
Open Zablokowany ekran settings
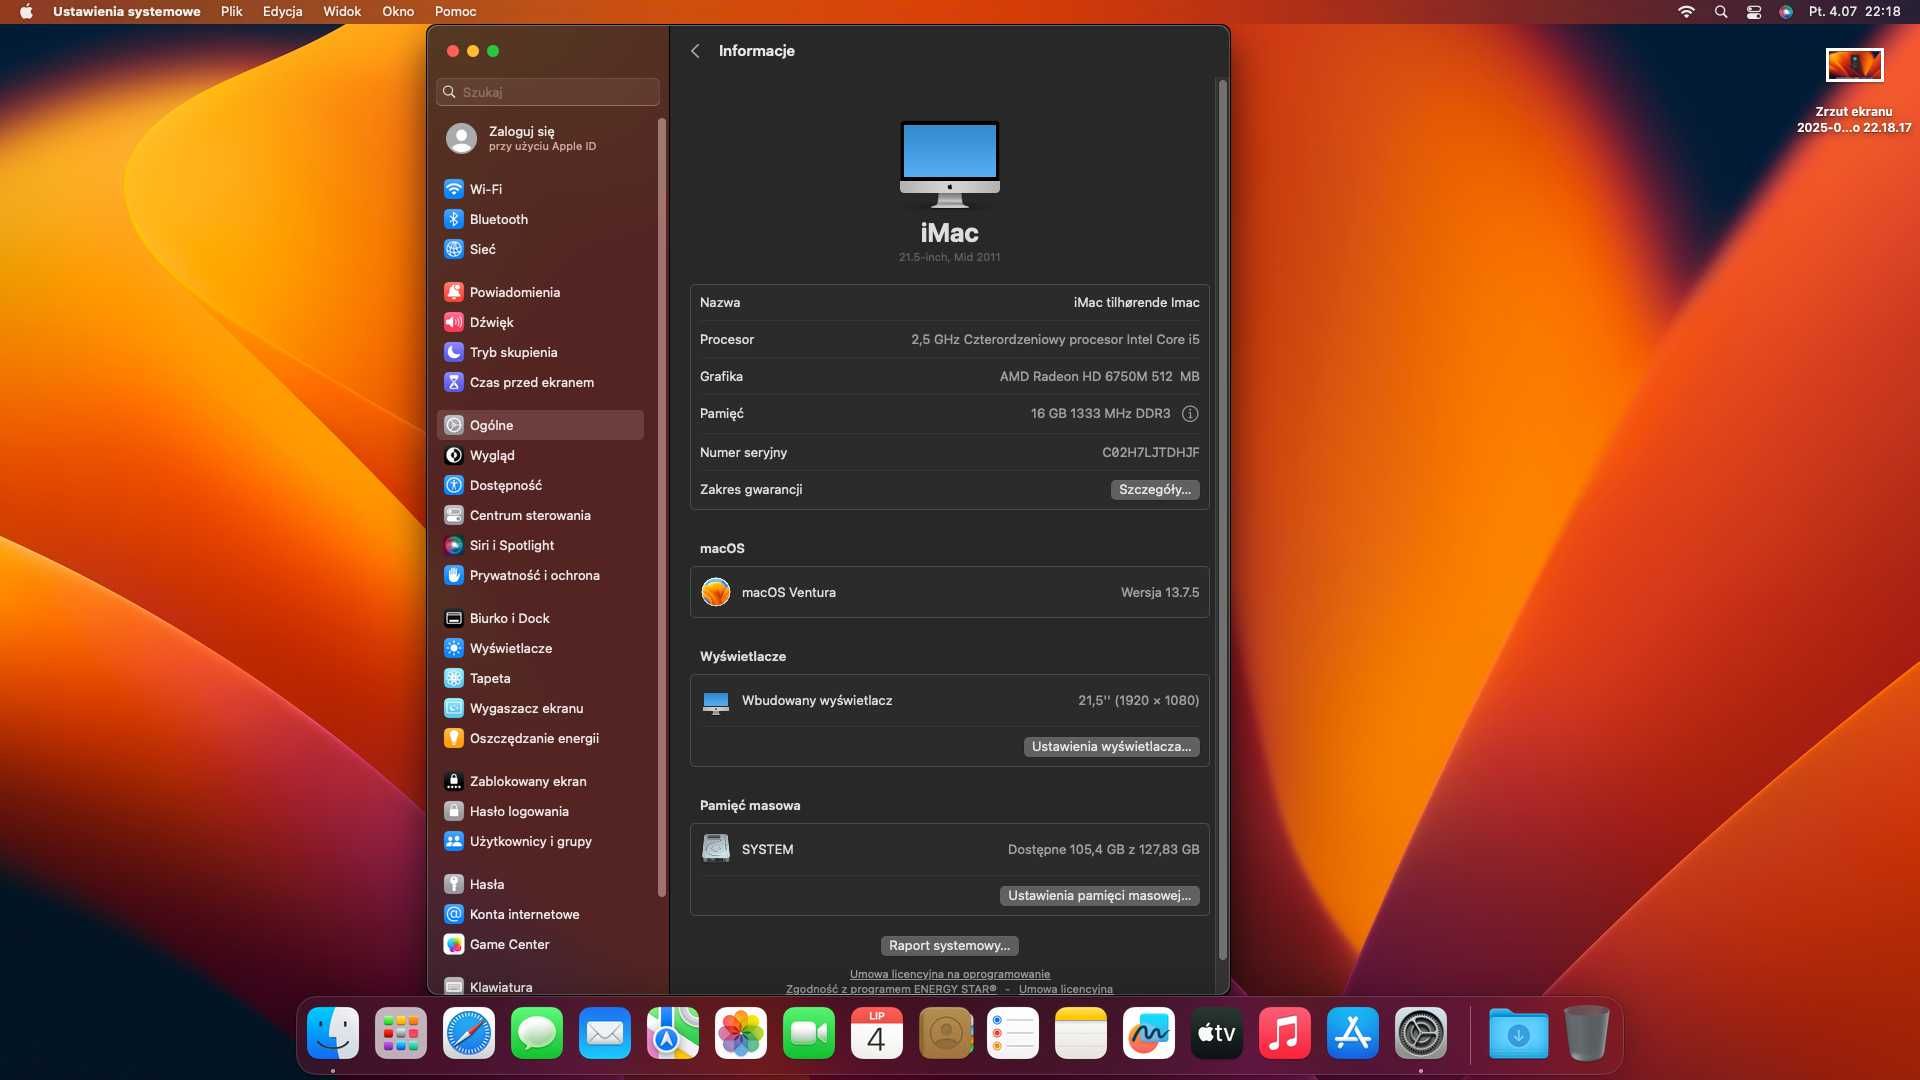pos(540,781)
